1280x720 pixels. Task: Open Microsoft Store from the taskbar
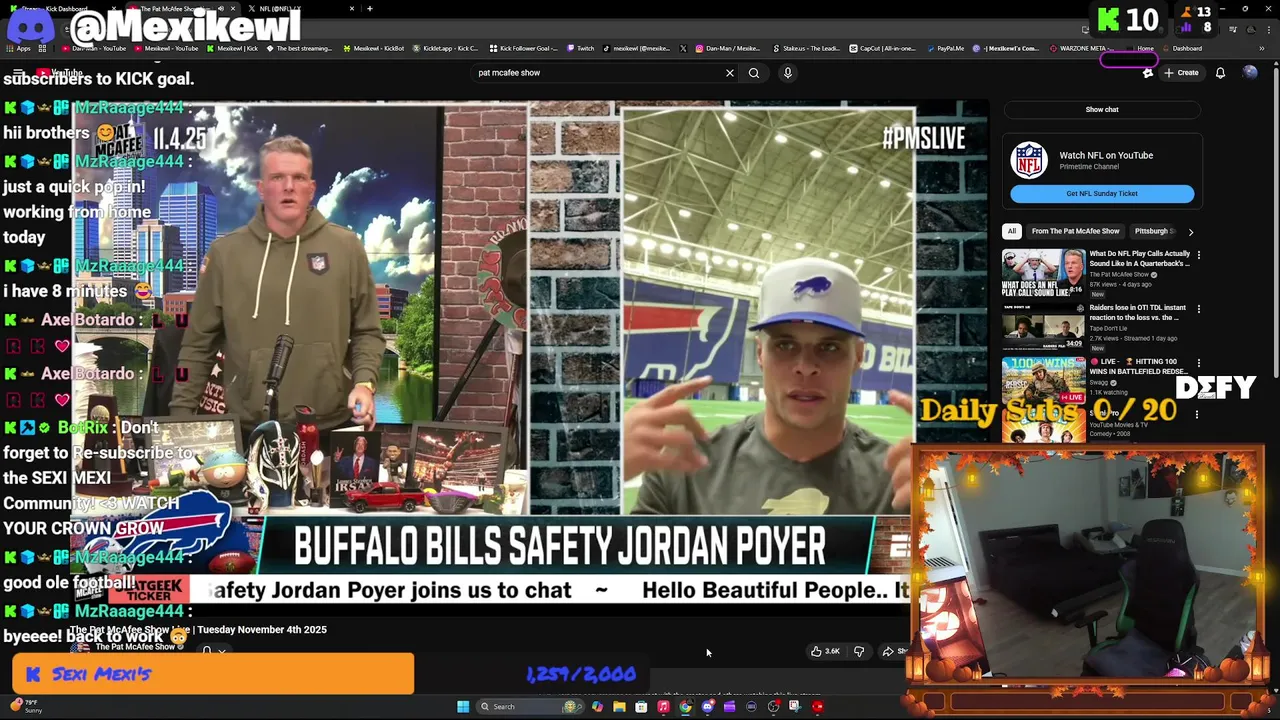(641, 707)
